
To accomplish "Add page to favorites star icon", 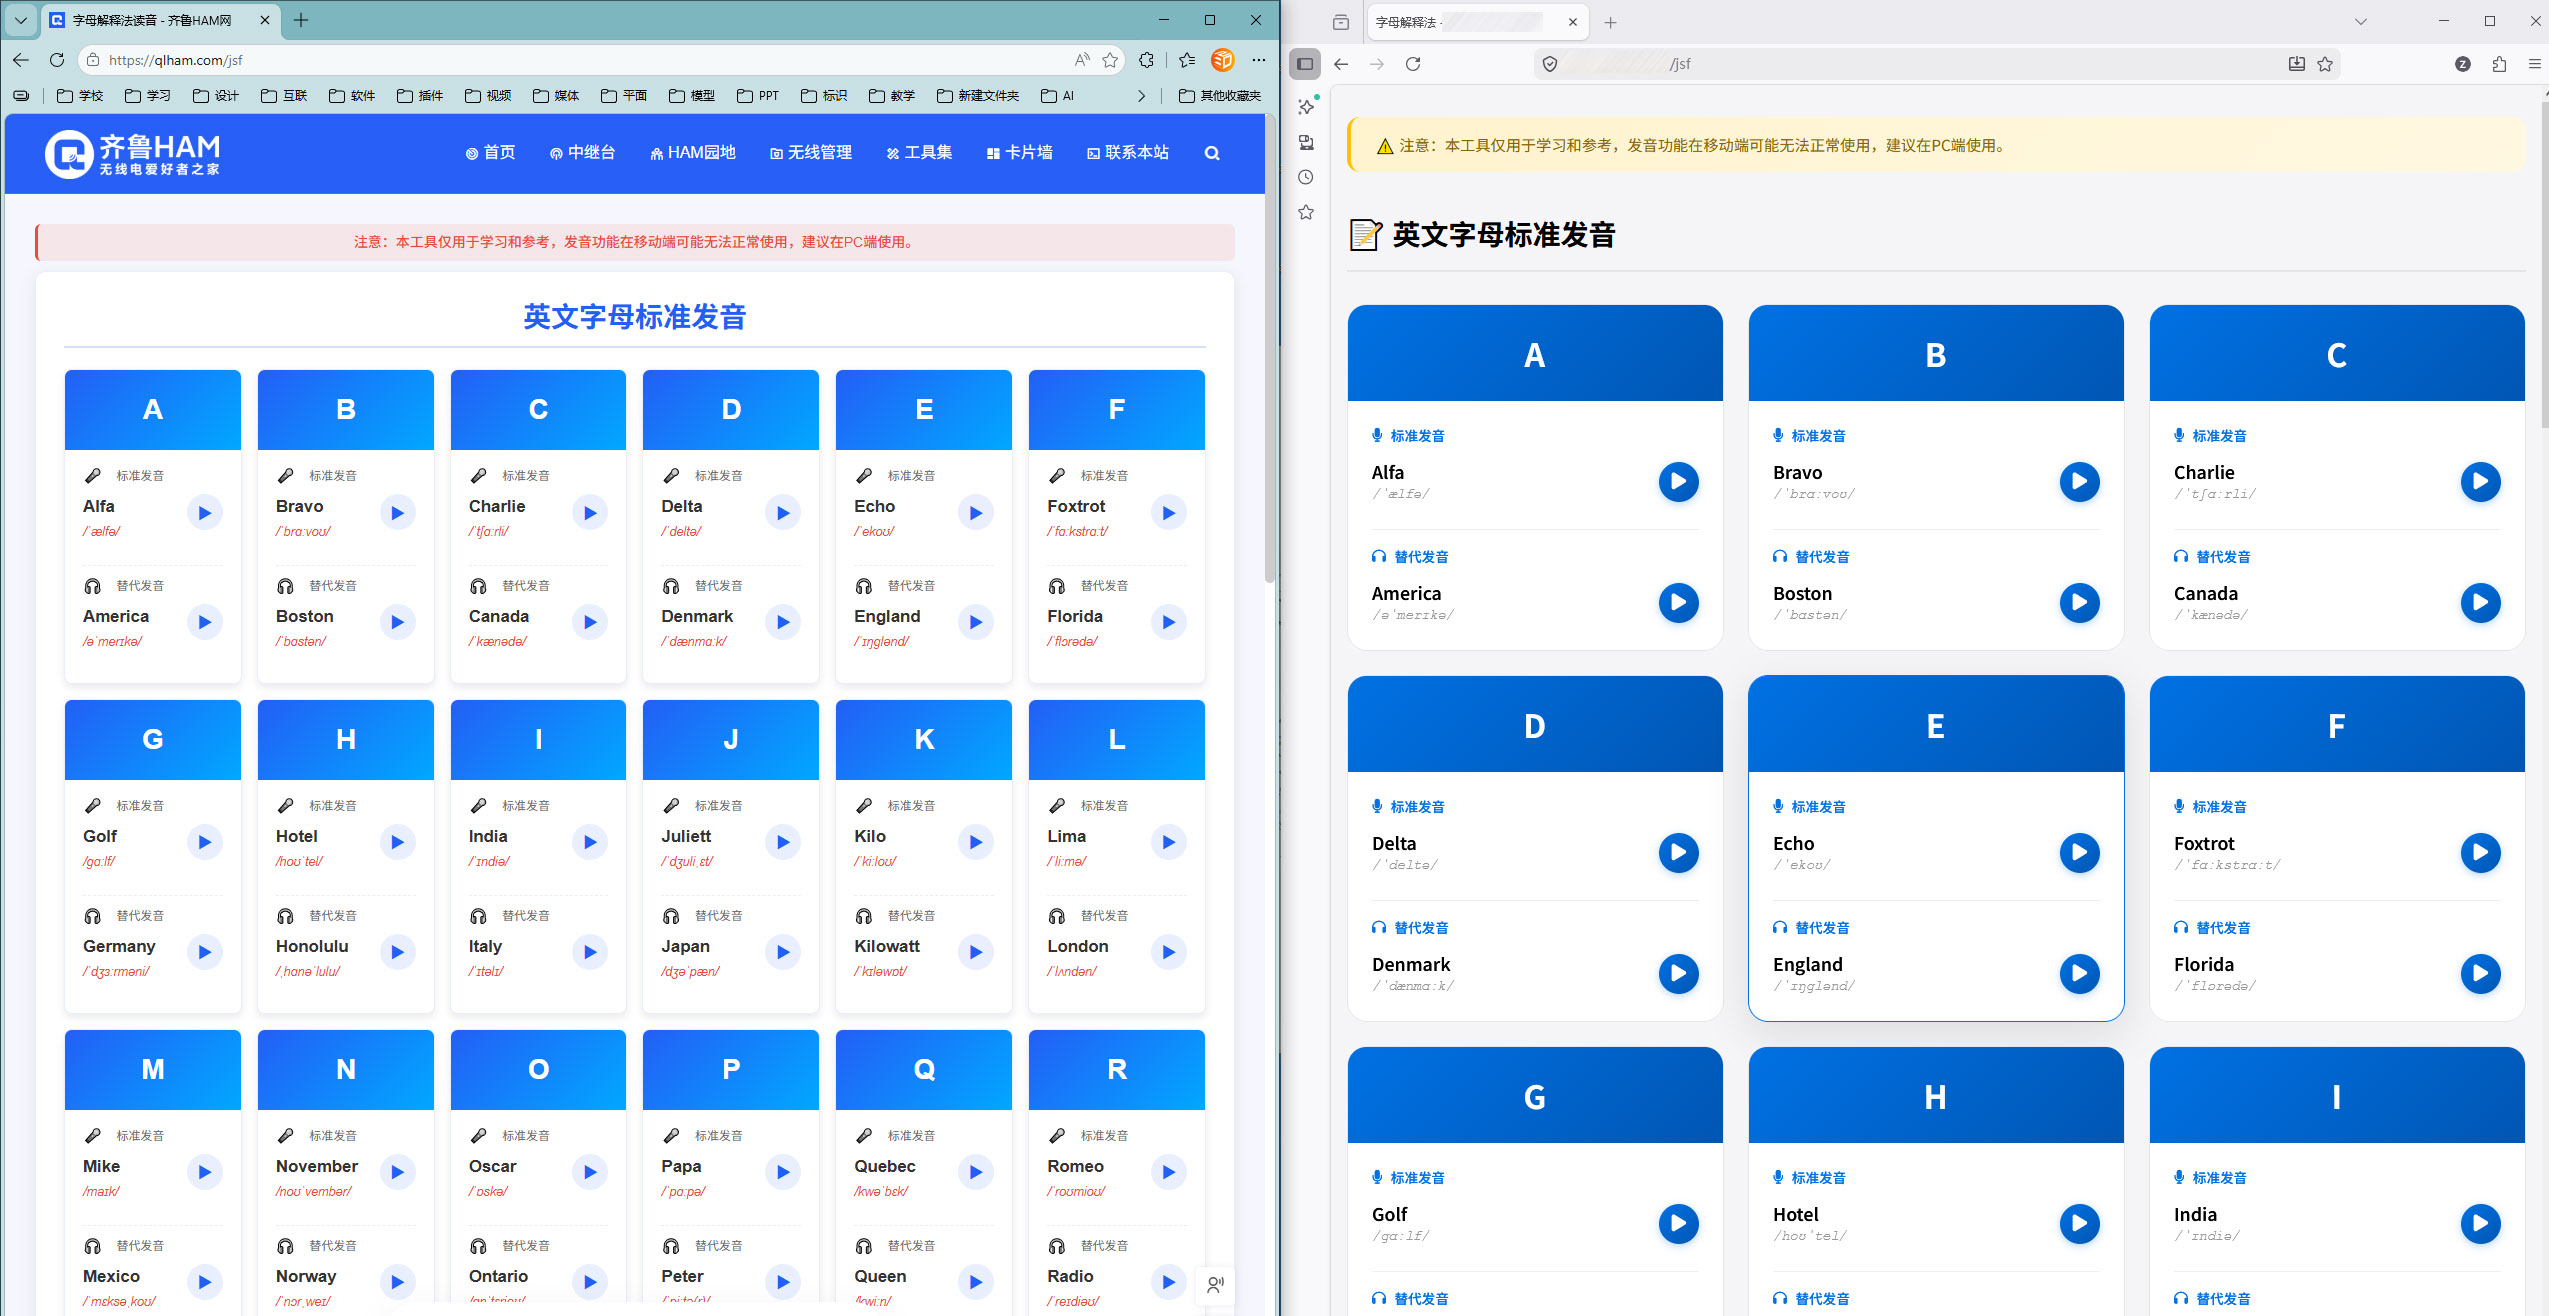I will pos(1110,60).
